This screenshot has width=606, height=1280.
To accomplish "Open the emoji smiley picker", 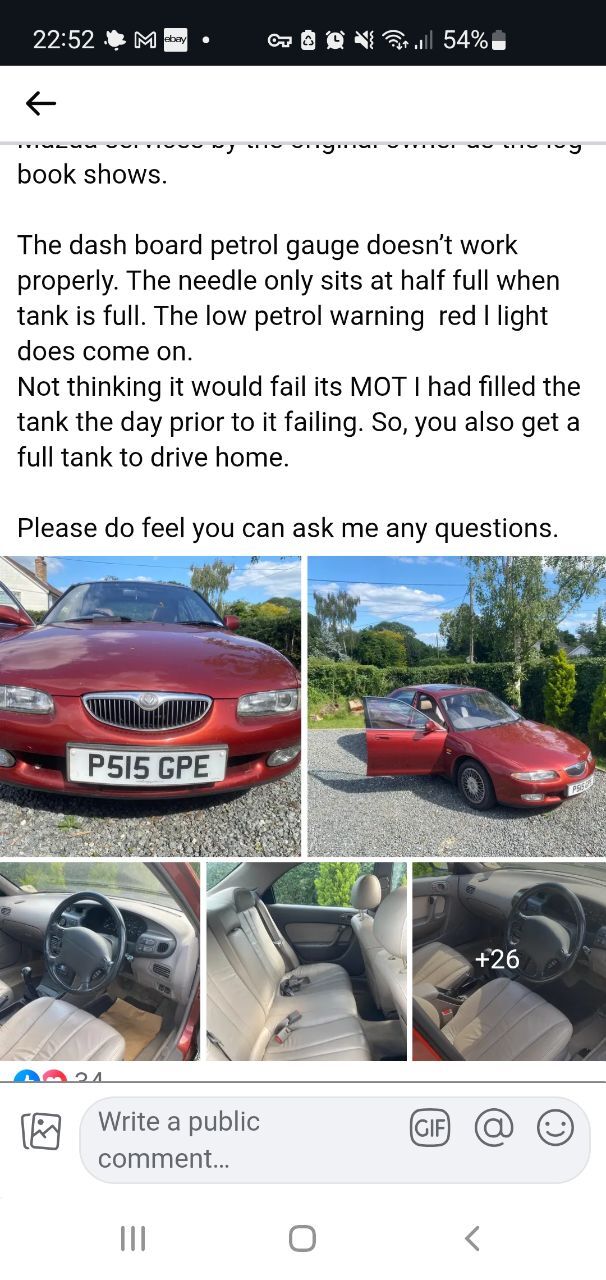I will point(555,1128).
